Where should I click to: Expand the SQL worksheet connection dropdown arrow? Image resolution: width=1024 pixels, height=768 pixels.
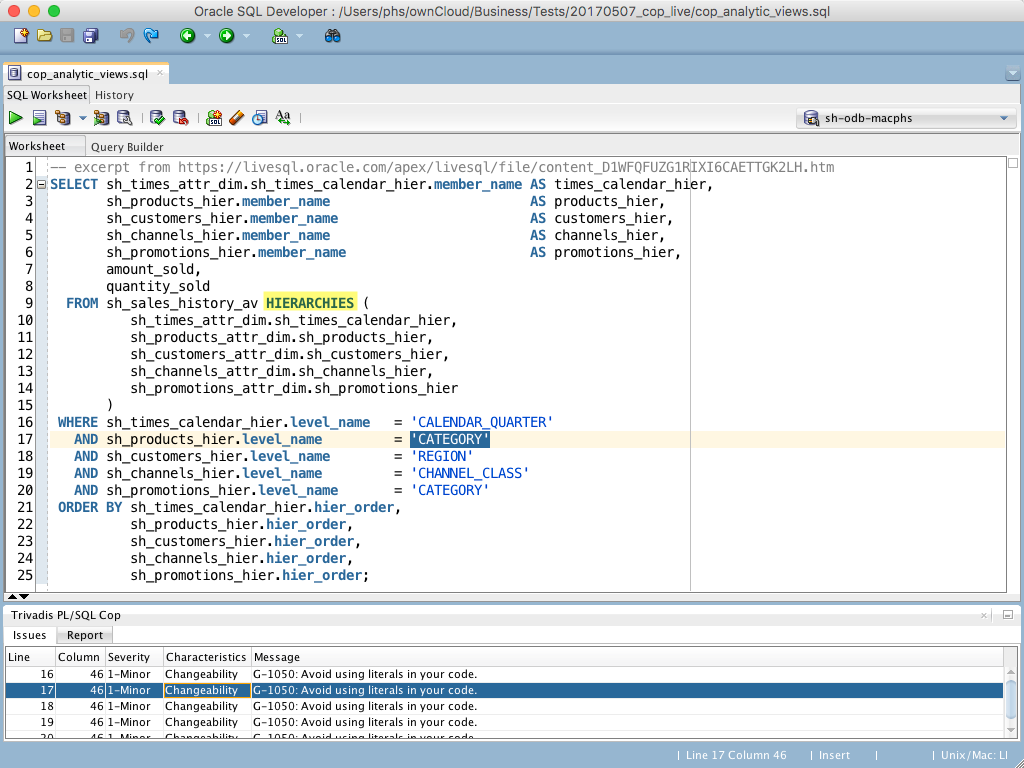(x=300, y=36)
